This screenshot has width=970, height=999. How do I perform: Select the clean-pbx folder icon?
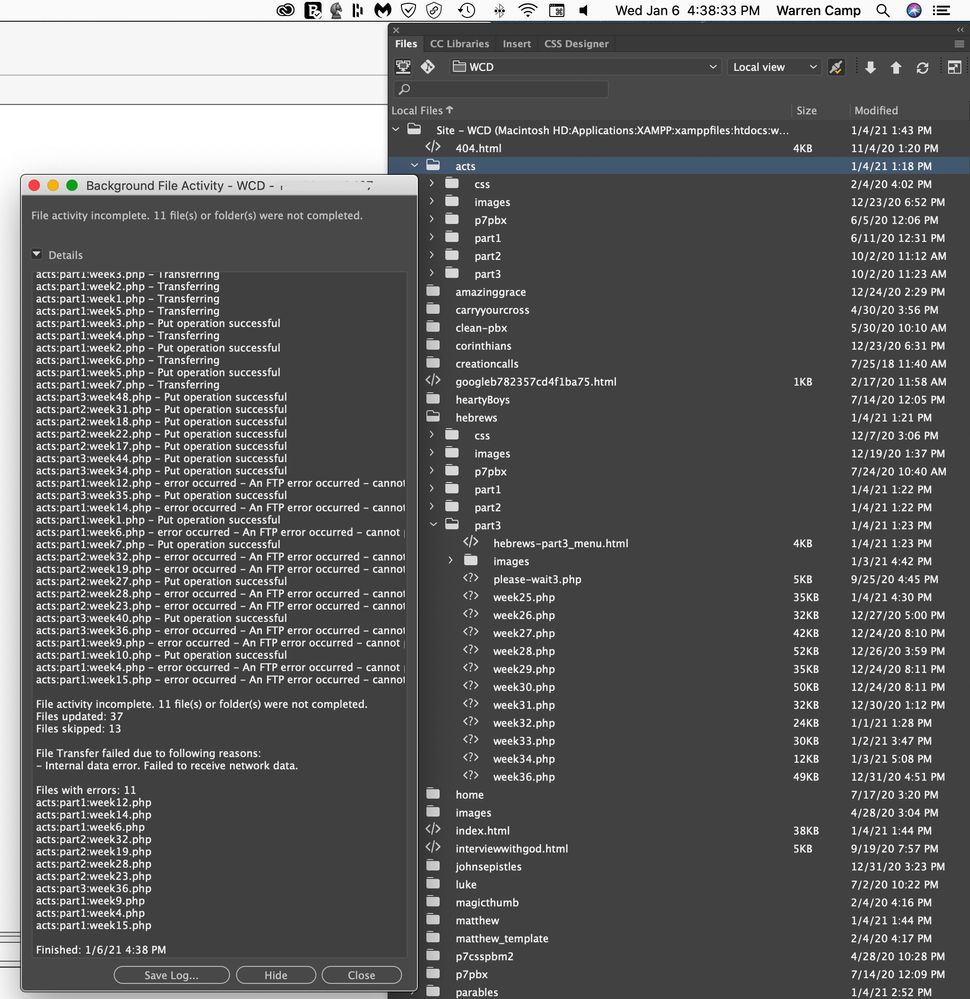point(433,327)
